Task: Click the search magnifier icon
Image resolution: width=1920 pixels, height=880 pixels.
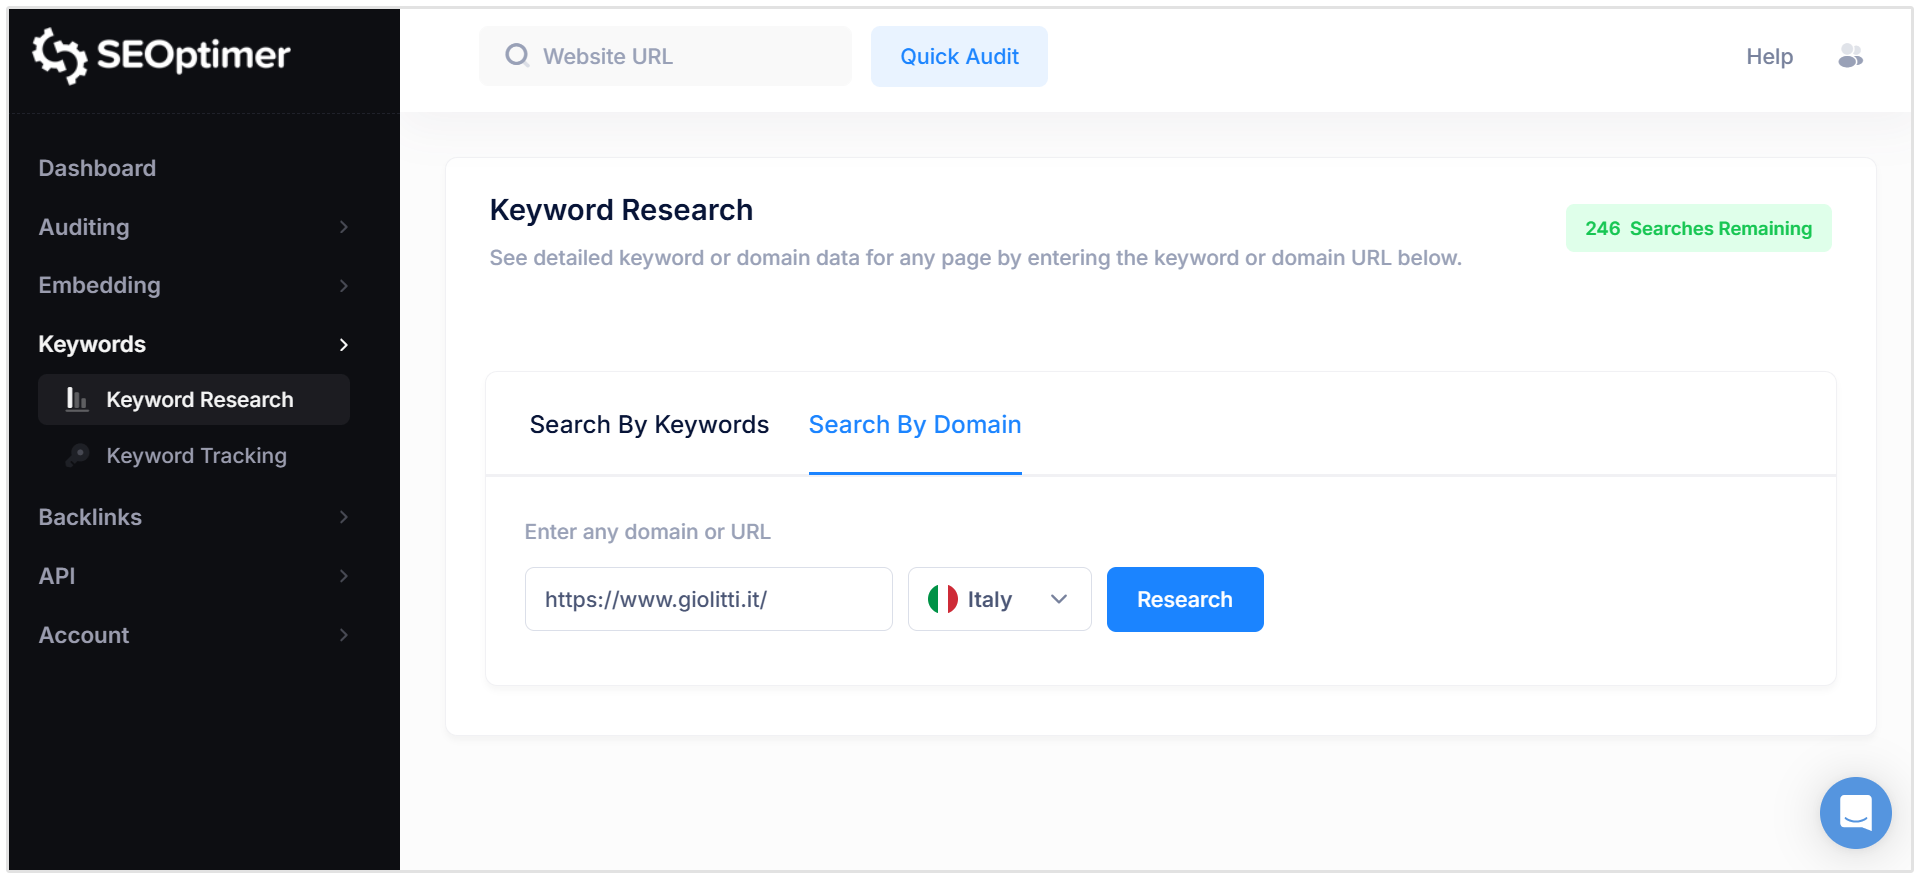Action: click(x=516, y=56)
